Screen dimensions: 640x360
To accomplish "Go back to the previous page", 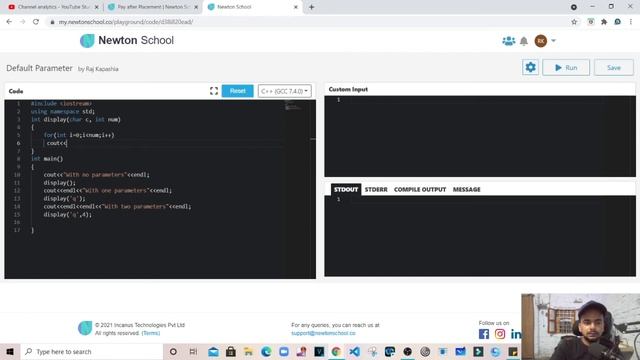I will coord(9,22).
